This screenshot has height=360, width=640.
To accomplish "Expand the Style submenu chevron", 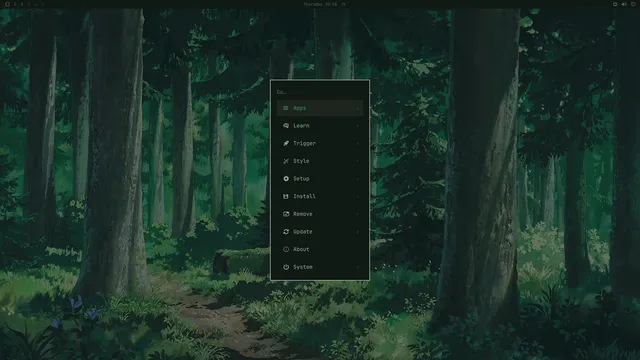I will (358, 161).
